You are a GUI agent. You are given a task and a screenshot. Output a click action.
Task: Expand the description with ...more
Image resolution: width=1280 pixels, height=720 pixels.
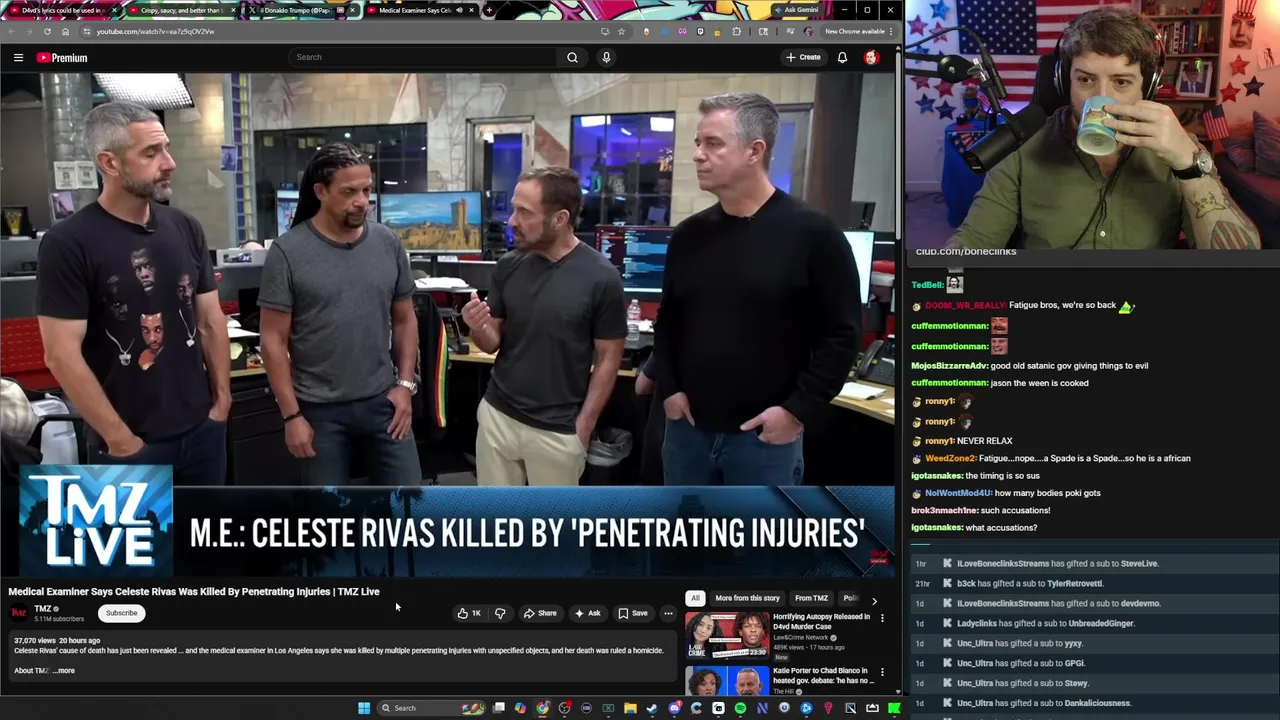[x=64, y=670]
